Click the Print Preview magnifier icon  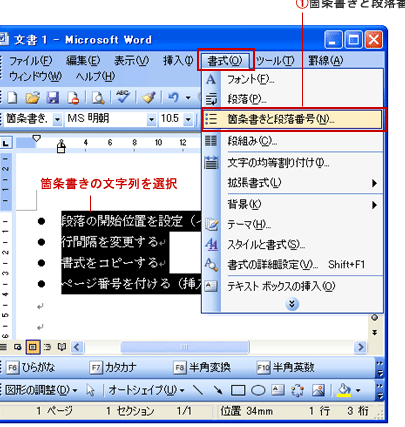tap(98, 98)
